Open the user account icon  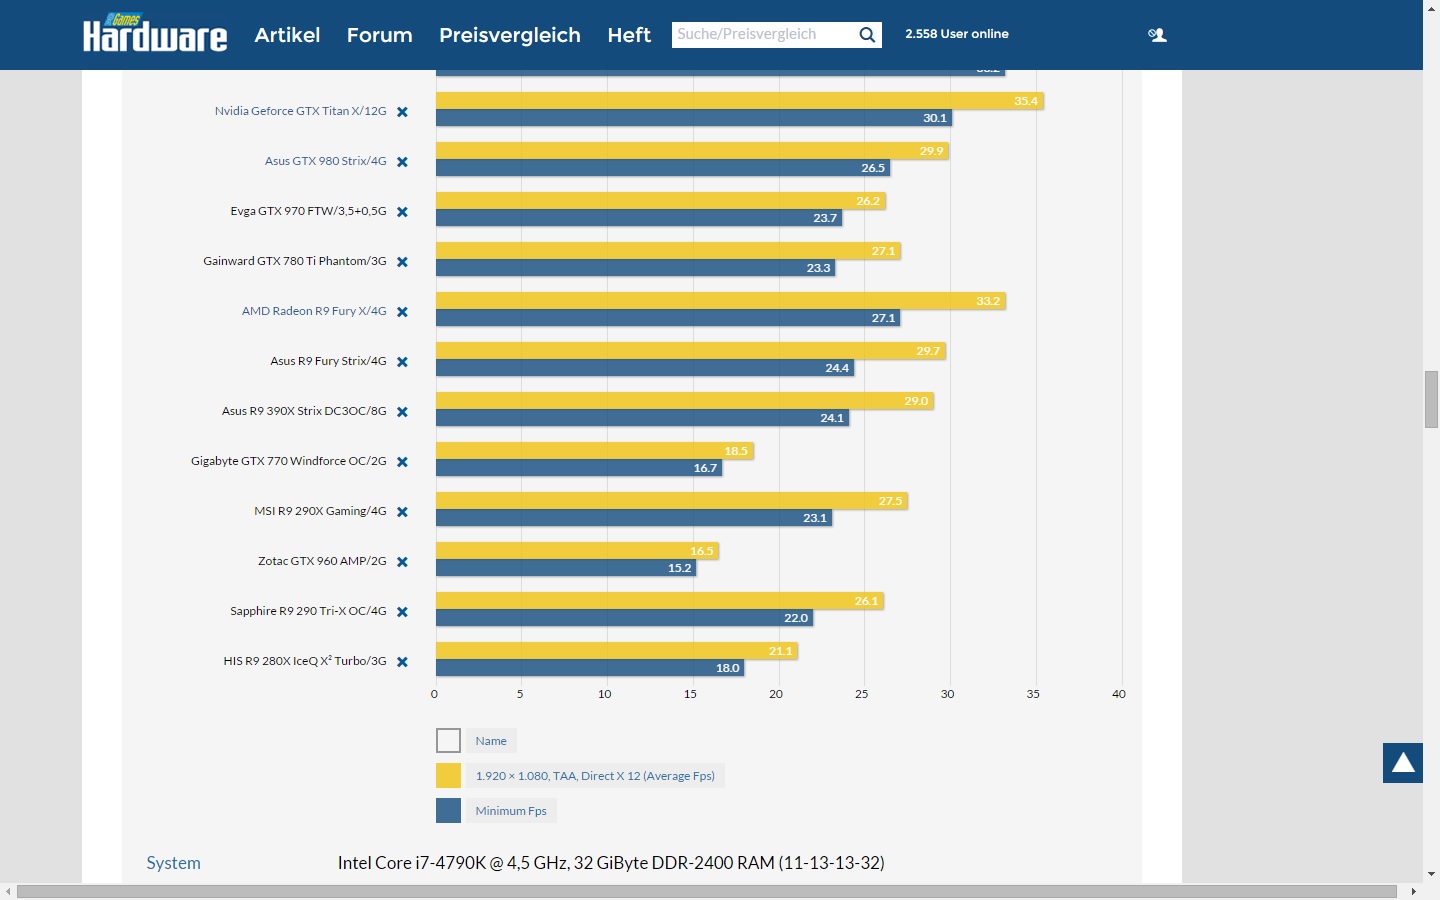pyautogui.click(x=1157, y=35)
